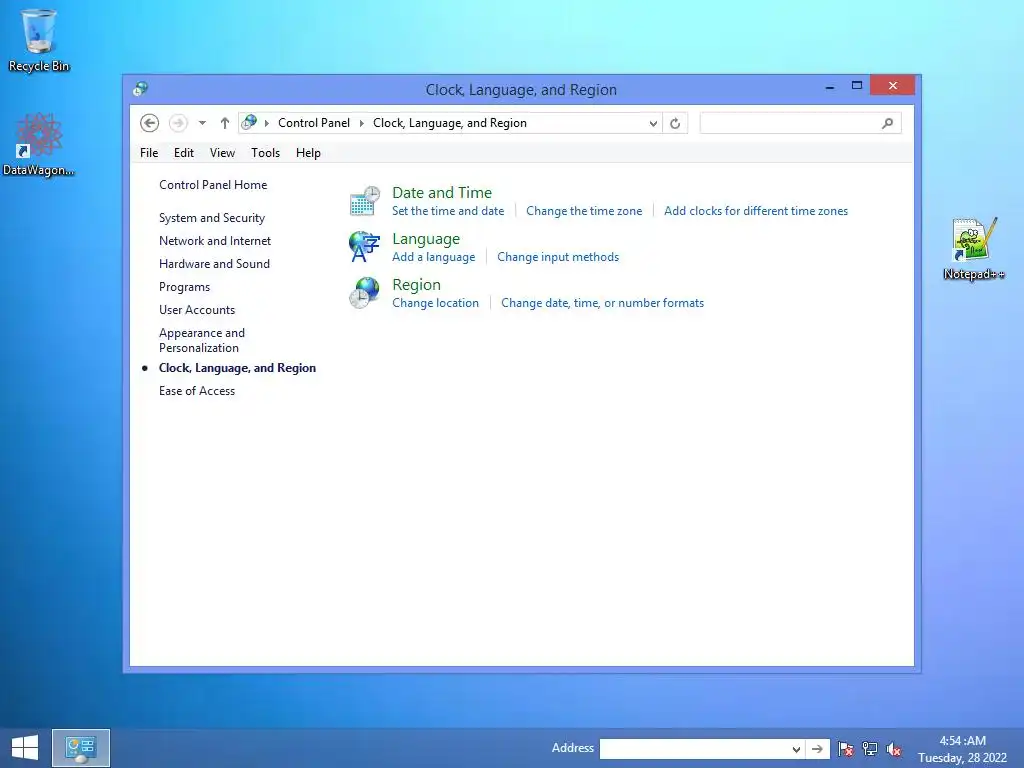Refresh the Control Panel view

[x=675, y=123]
